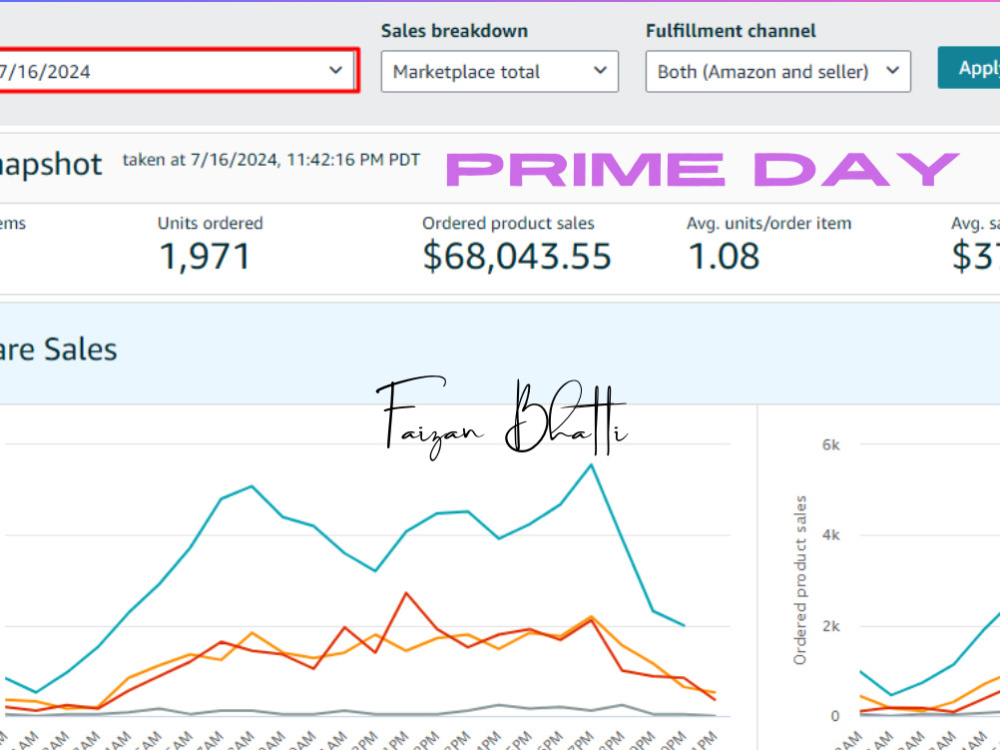Click the Units ordered label
The height and width of the screenshot is (750, 1000).
pyautogui.click(x=210, y=223)
